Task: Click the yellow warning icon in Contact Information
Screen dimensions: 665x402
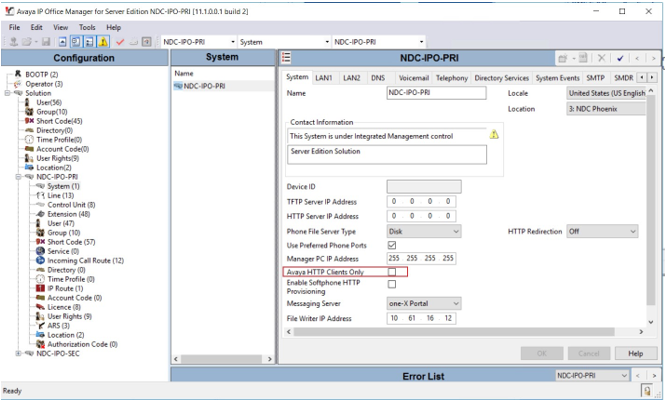Action: 494,135
